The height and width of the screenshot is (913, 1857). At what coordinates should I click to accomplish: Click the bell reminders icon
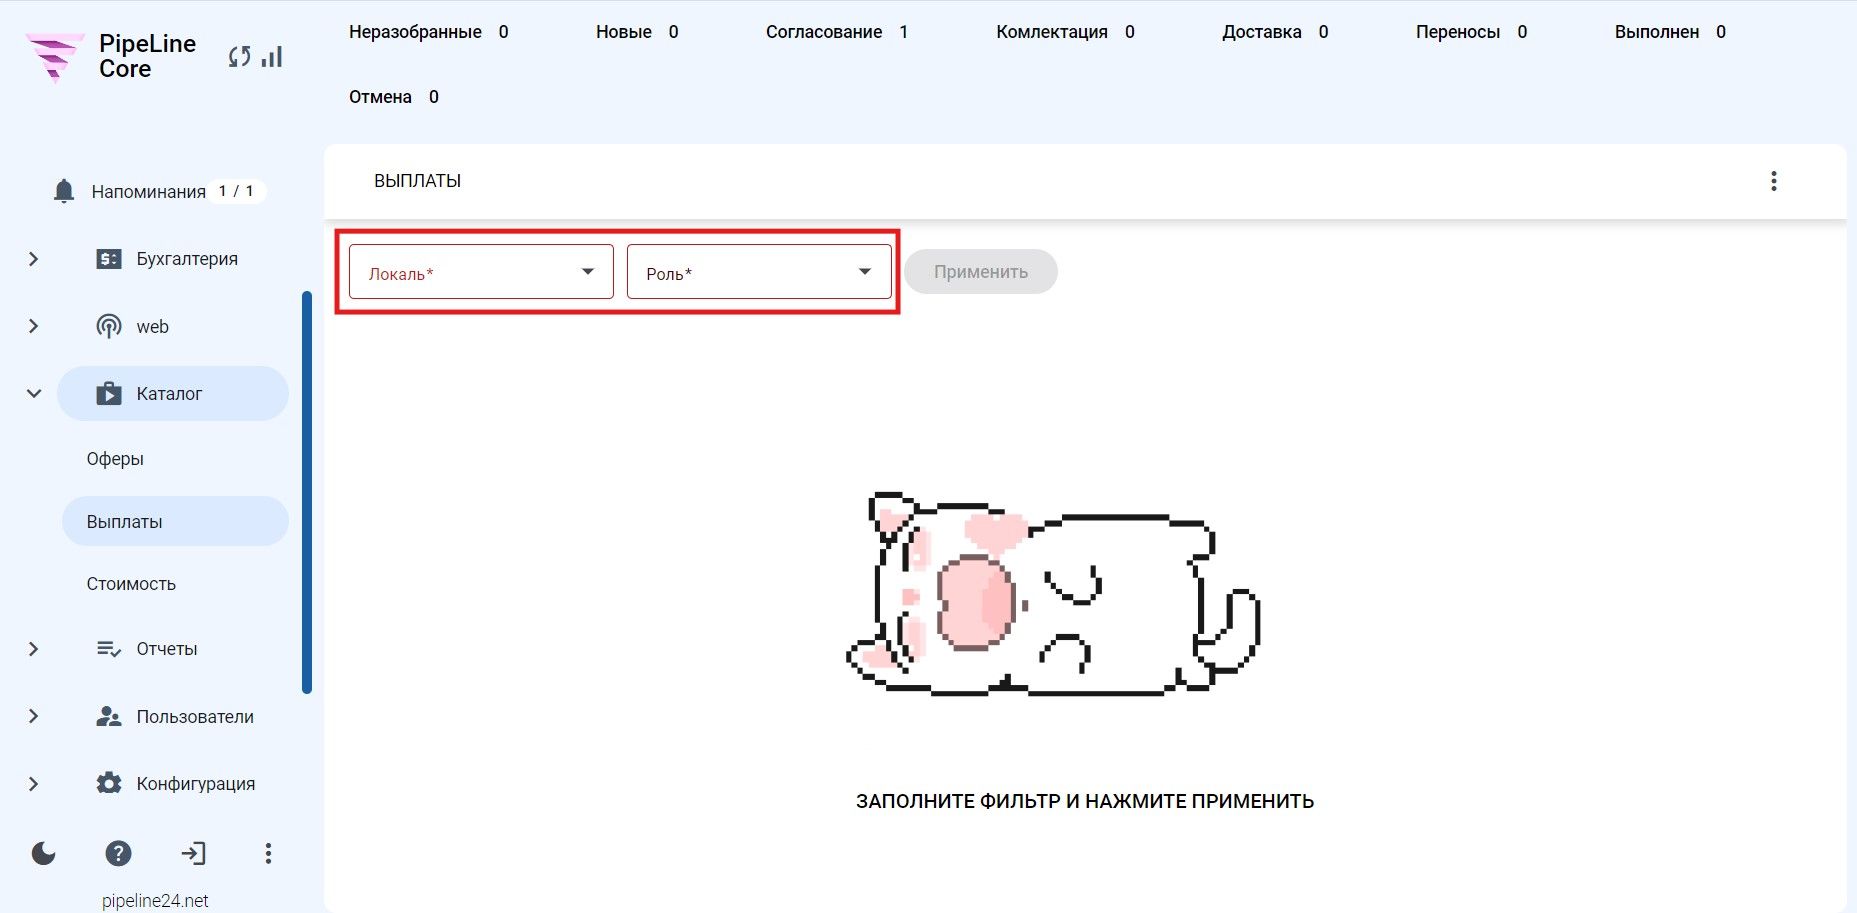pyautogui.click(x=64, y=191)
